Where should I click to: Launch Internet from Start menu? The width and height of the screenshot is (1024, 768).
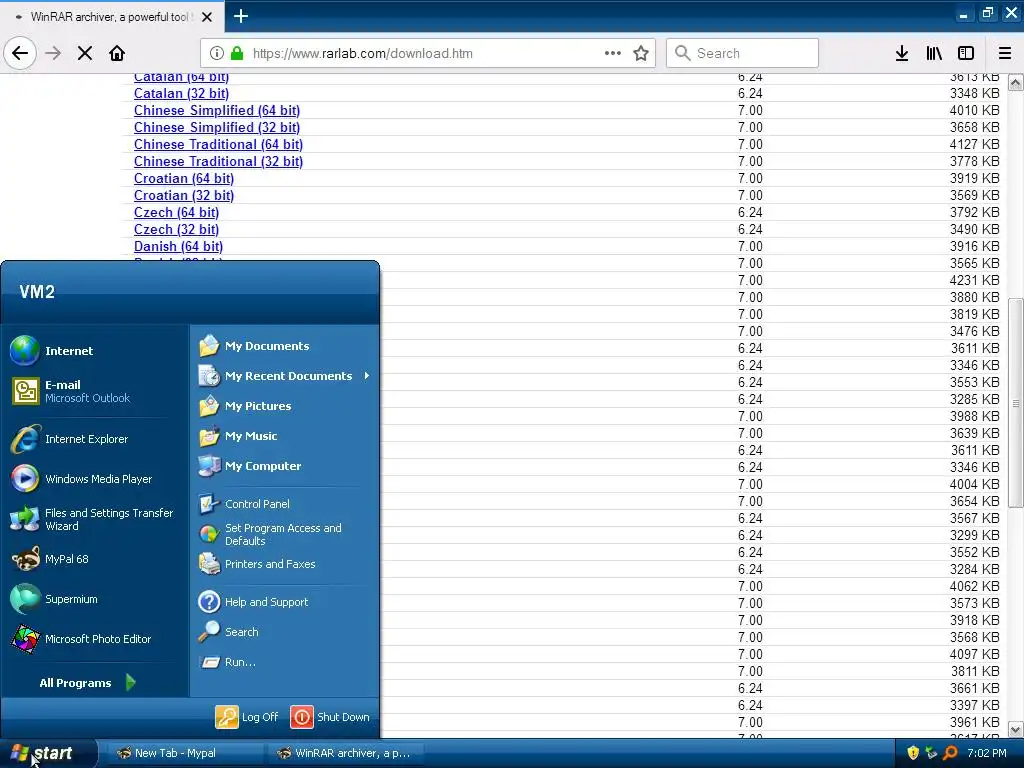(95, 351)
